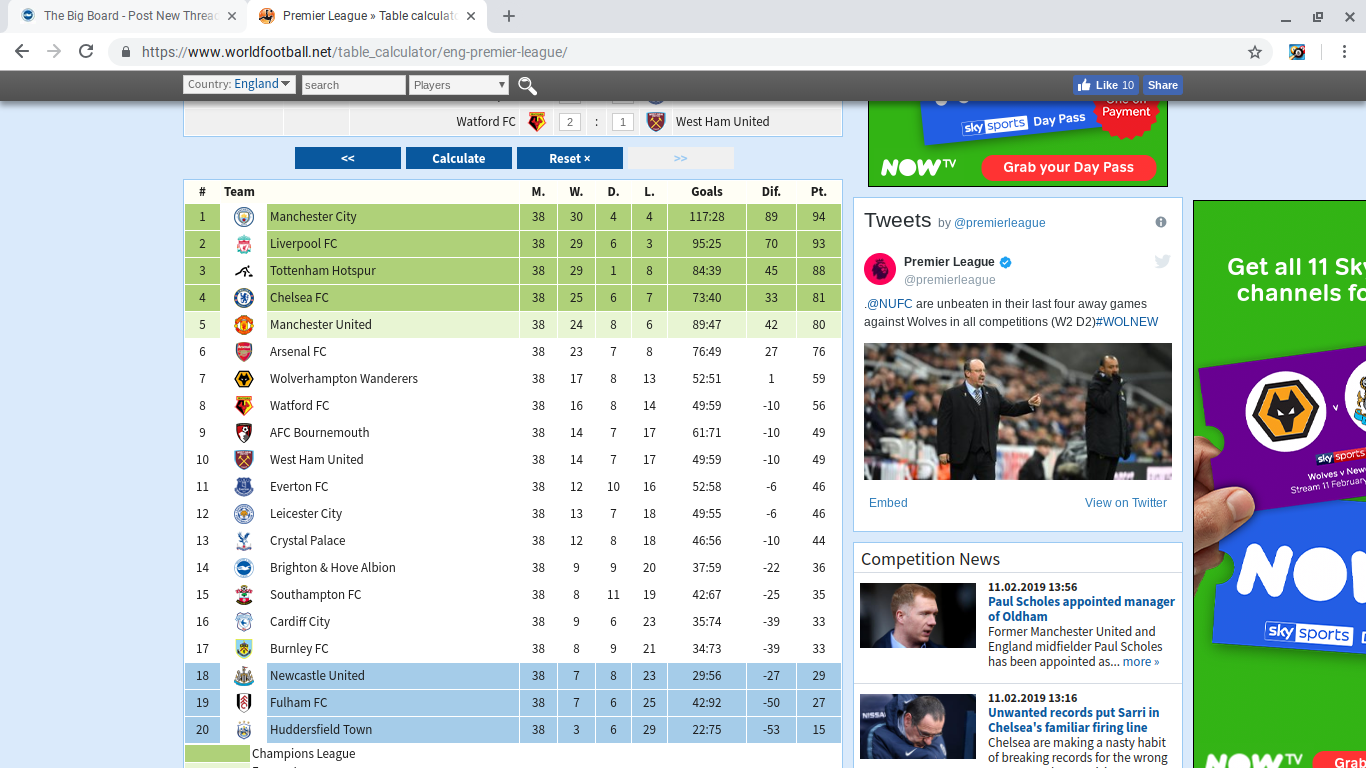Click the Watford FC crest in league table
This screenshot has width=1366, height=768.
pos(244,406)
